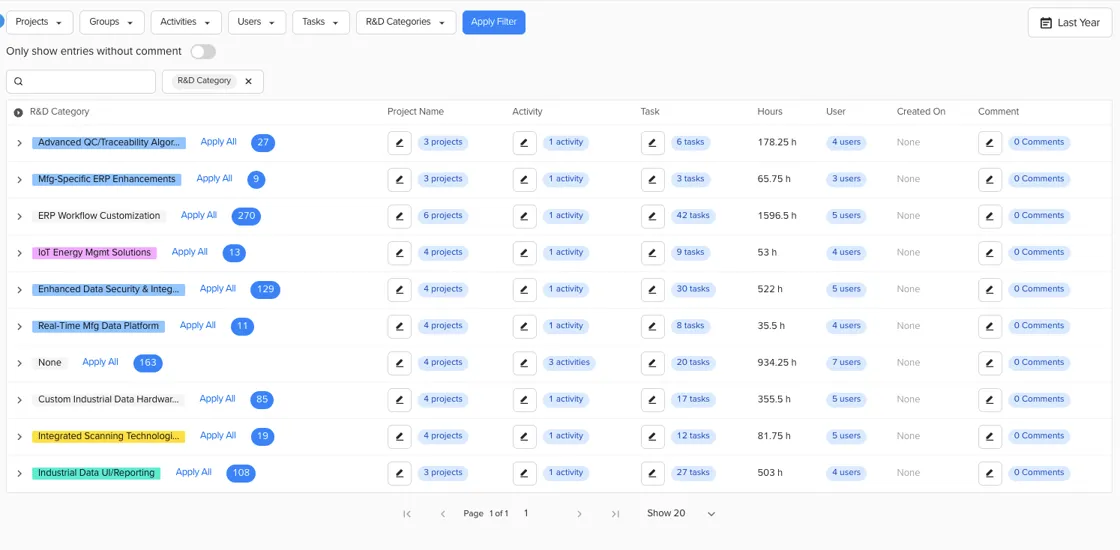Expand the Industrial Data UI/Reporting row
Screen dimensions: 1120x550
pos(19,473)
